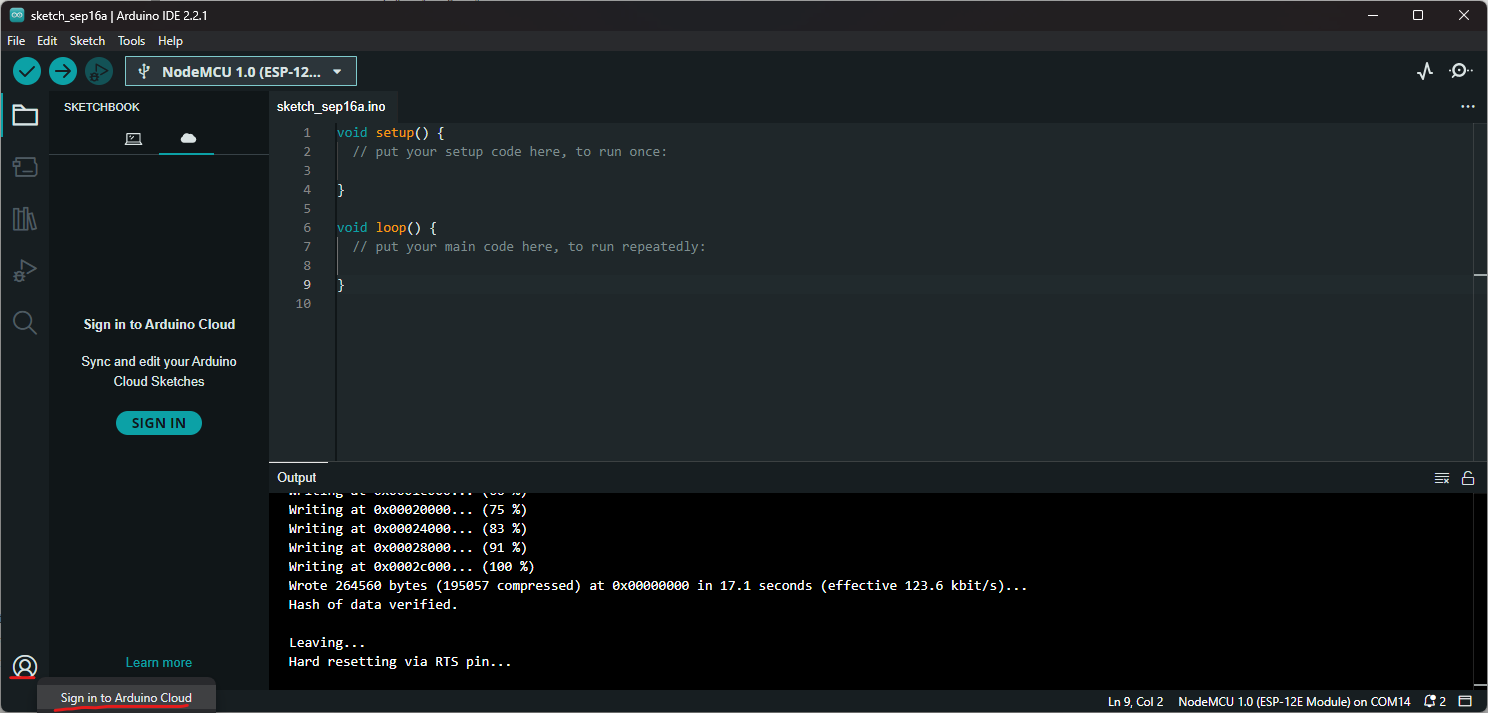Open the NodeMCU 1.0 board selector dropdown
Viewport: 1488px width, 713px height.
click(x=241, y=71)
